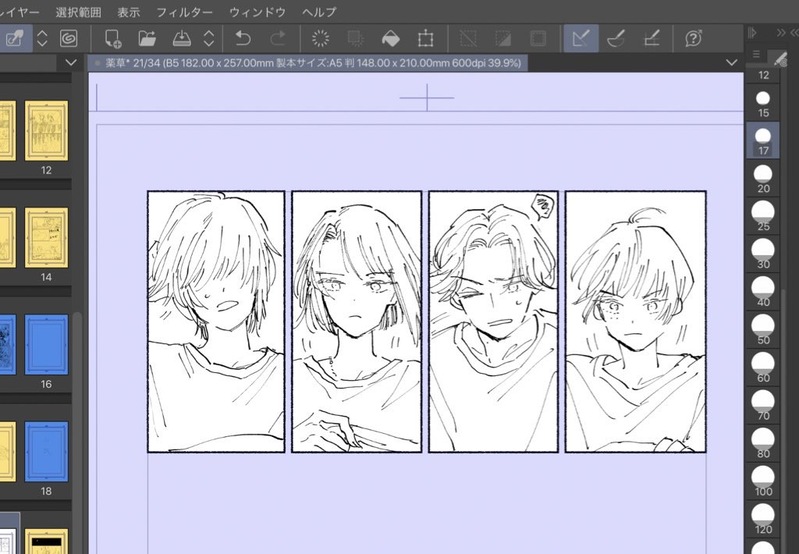This screenshot has height=554, width=799.
Task: Choose brush size 20
Action: pos(763,178)
